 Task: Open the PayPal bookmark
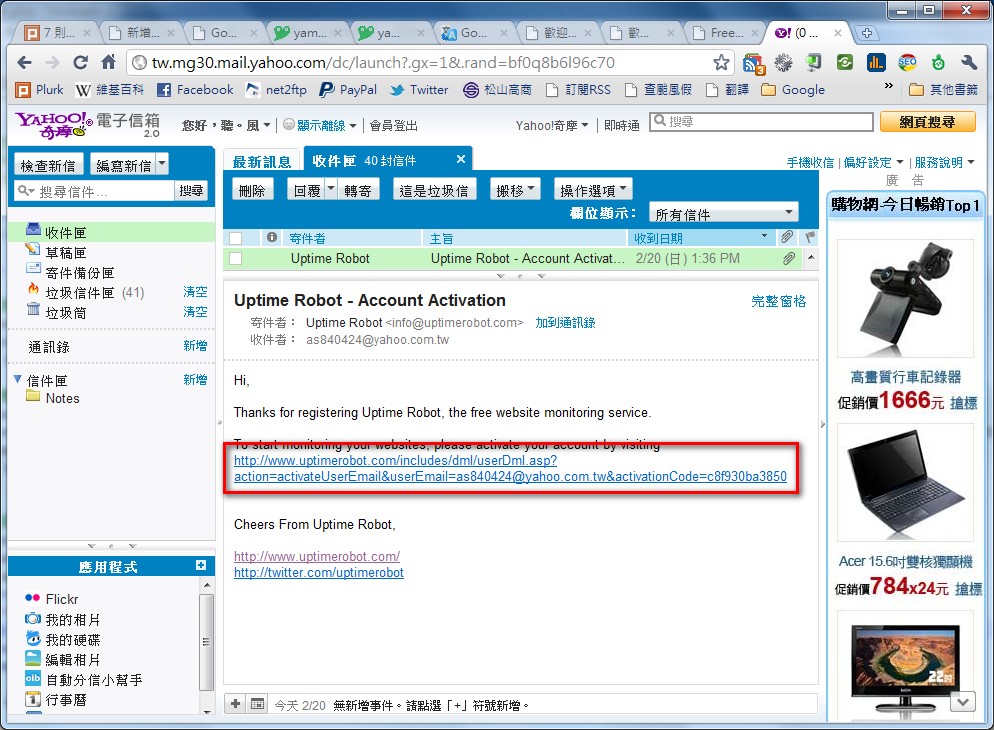click(348, 90)
